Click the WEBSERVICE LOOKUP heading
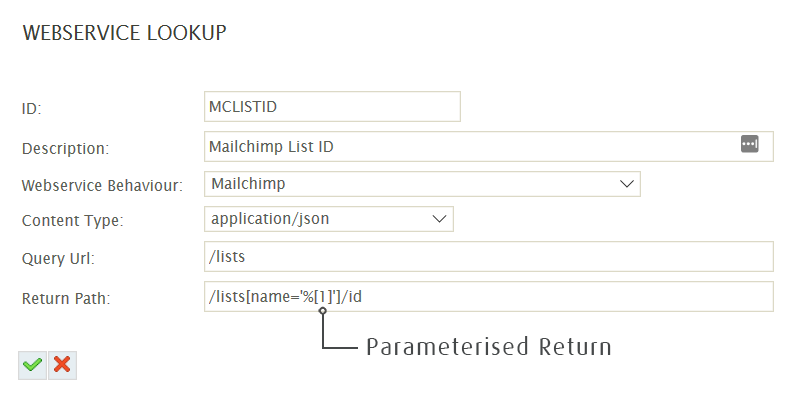The width and height of the screenshot is (810, 394). [124, 33]
